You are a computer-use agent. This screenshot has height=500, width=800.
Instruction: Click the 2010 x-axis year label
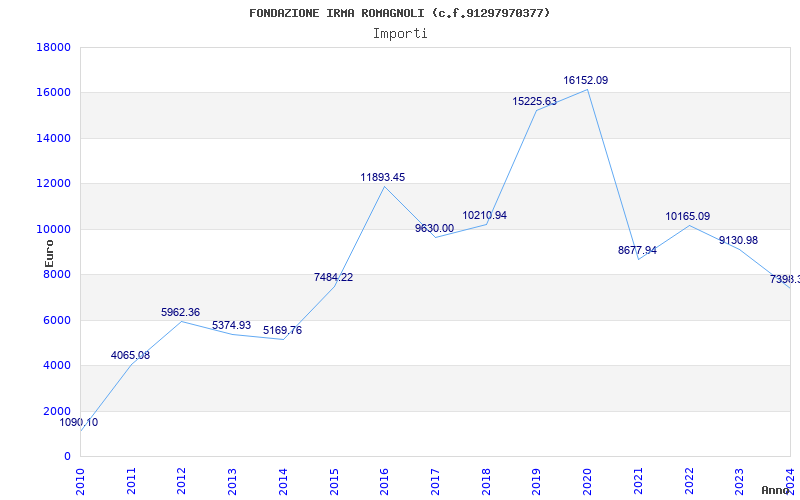click(80, 481)
